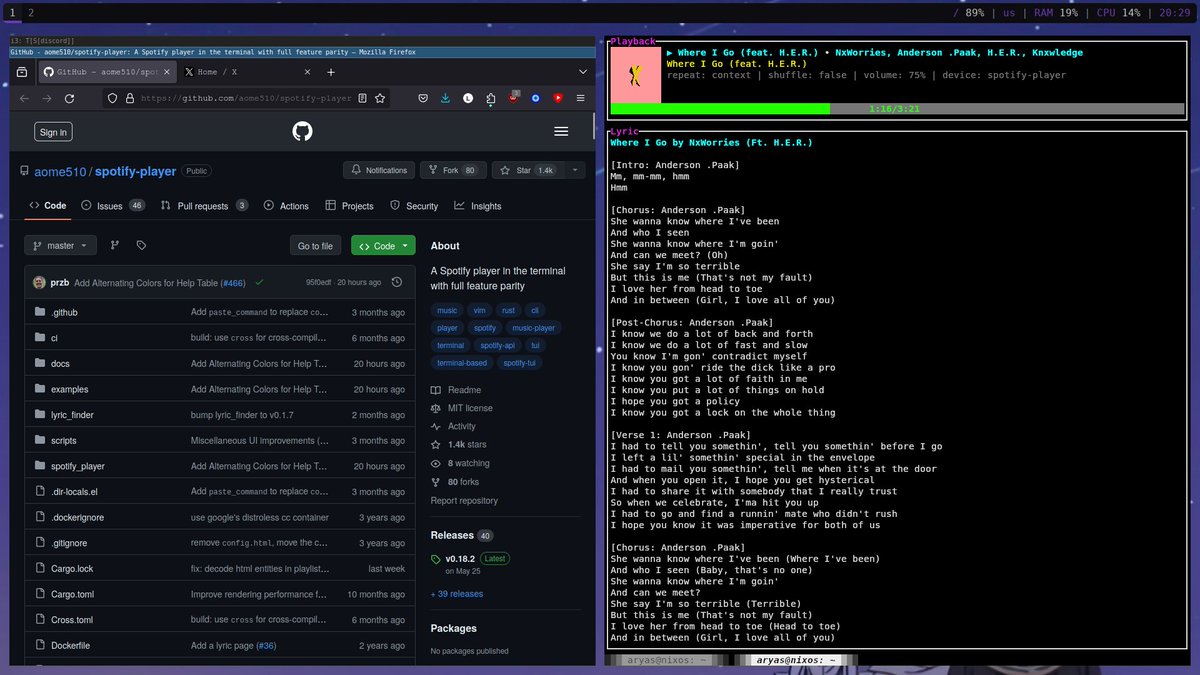The width and height of the screenshot is (1200, 675).
Task: Seek in spotify-player green progress bar
Action: pos(898,108)
